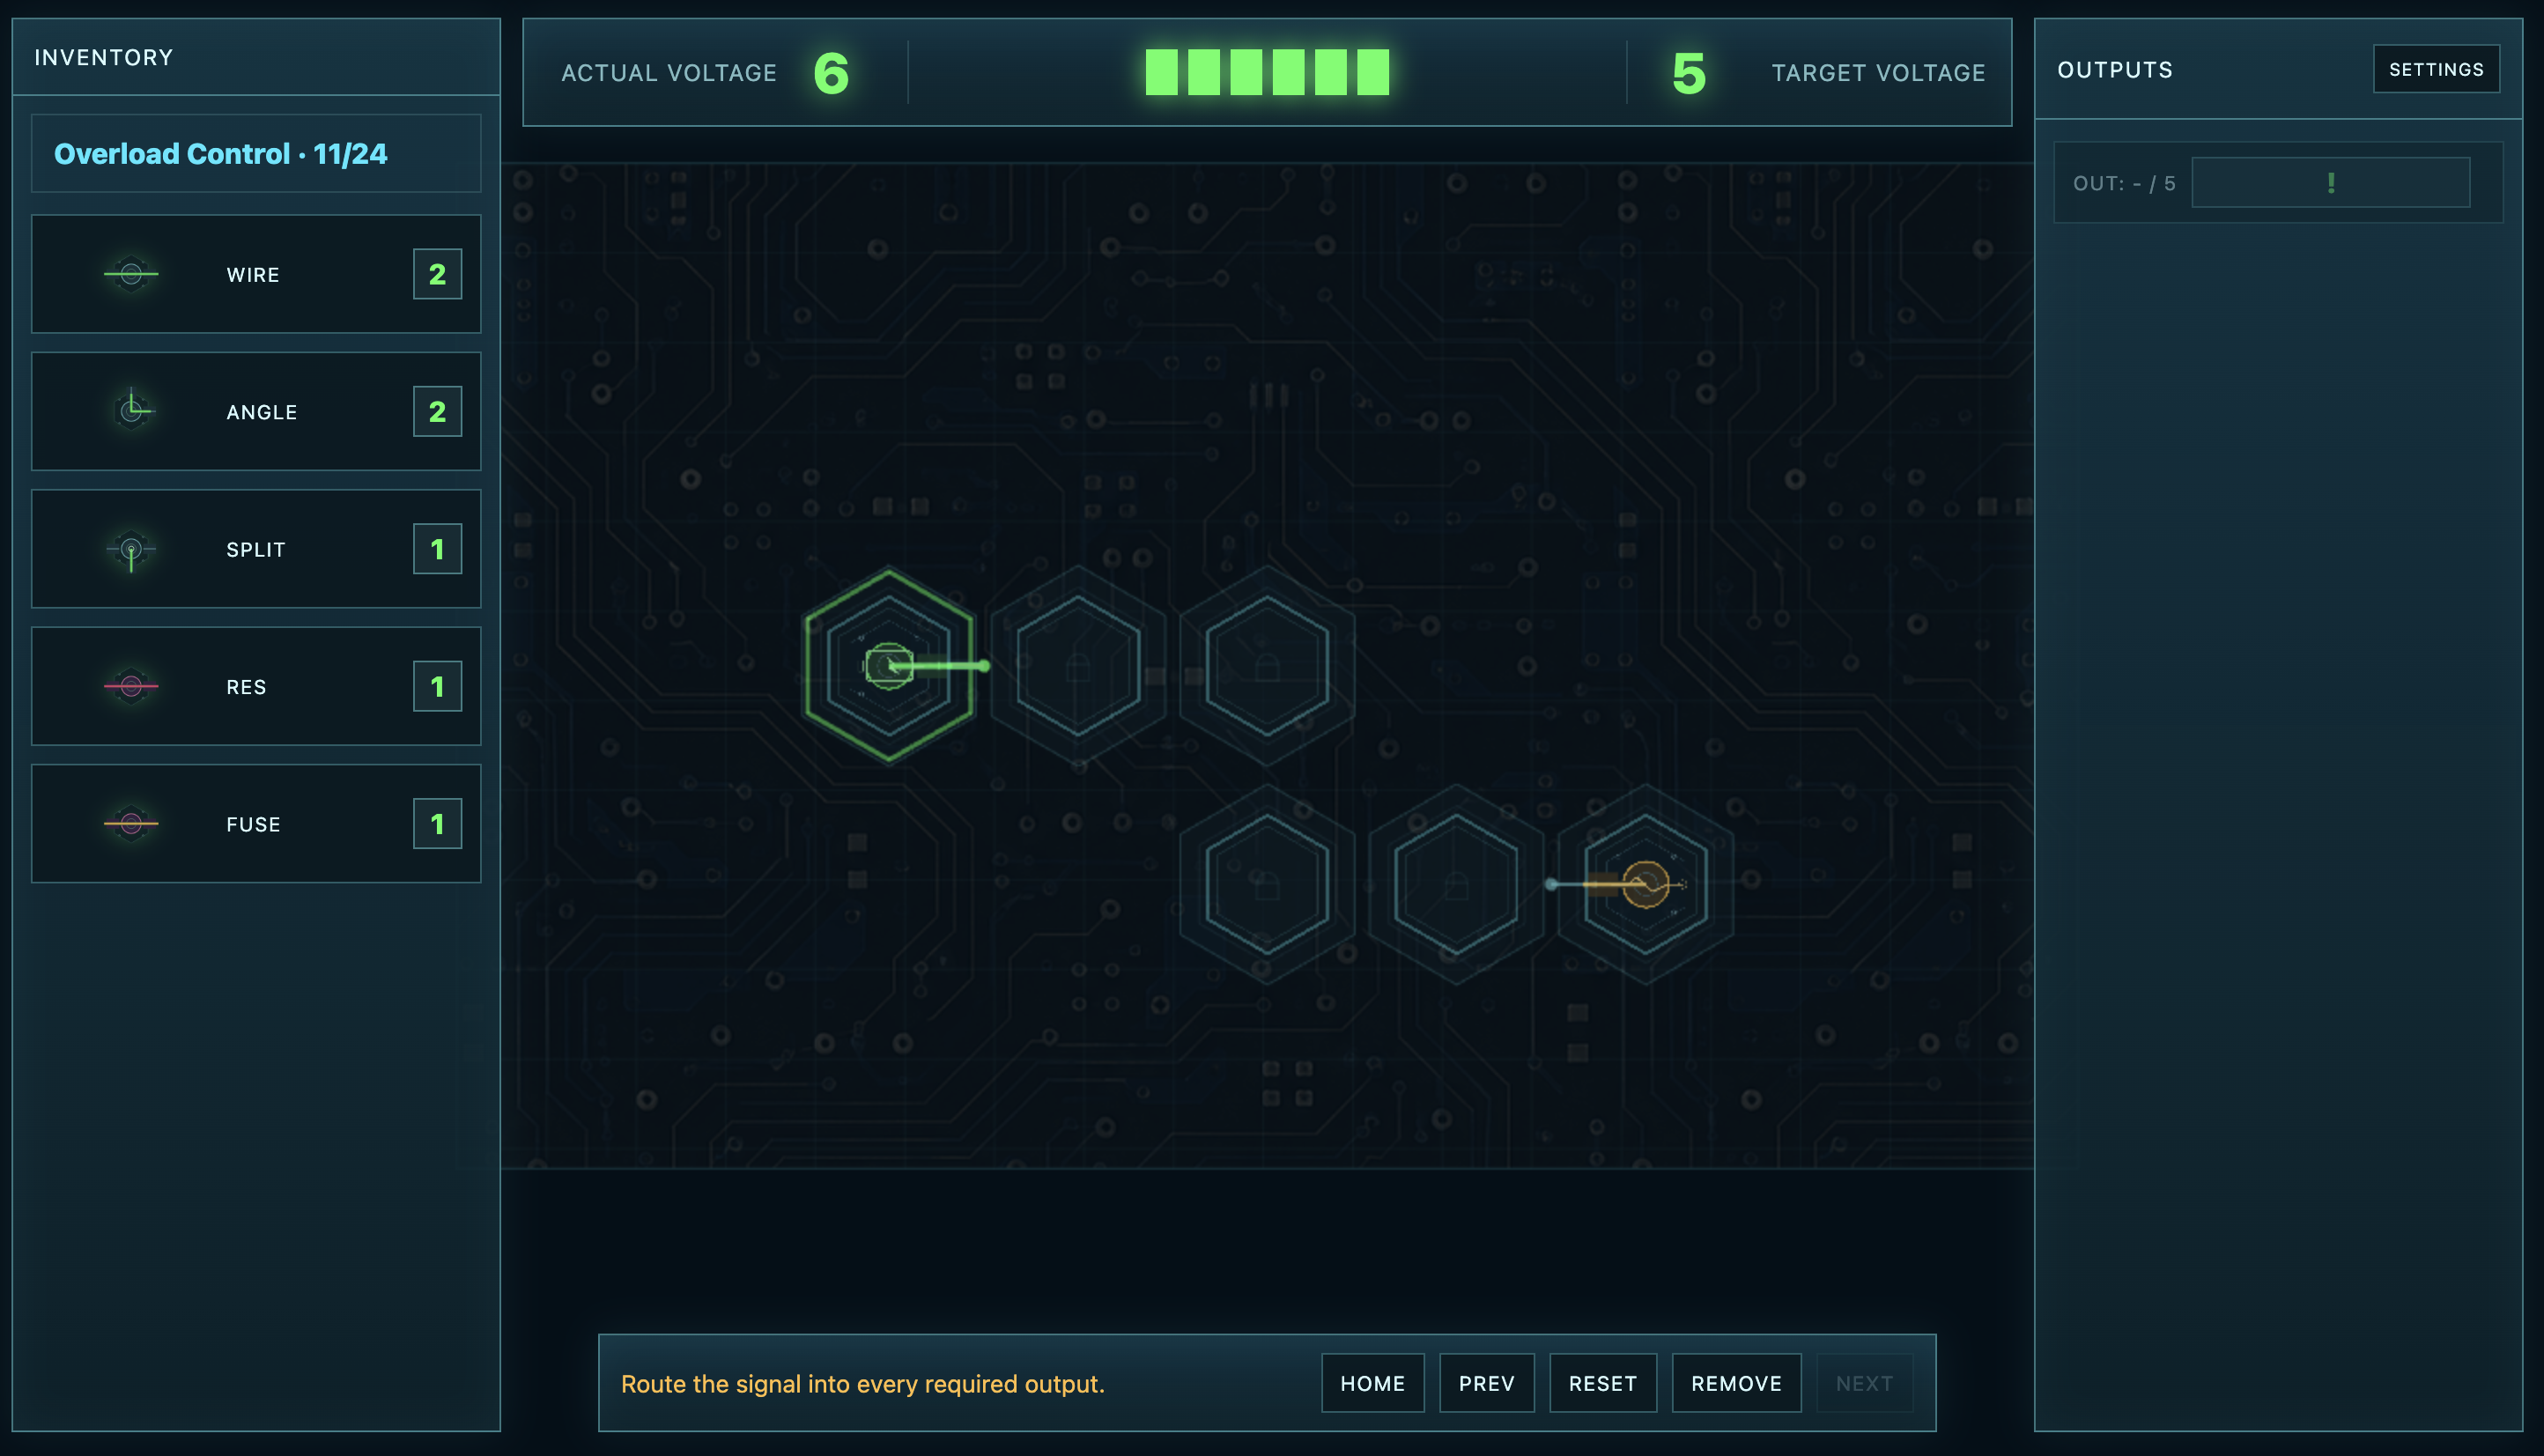Click the leftmost hex in bottom row

[x=1267, y=884]
